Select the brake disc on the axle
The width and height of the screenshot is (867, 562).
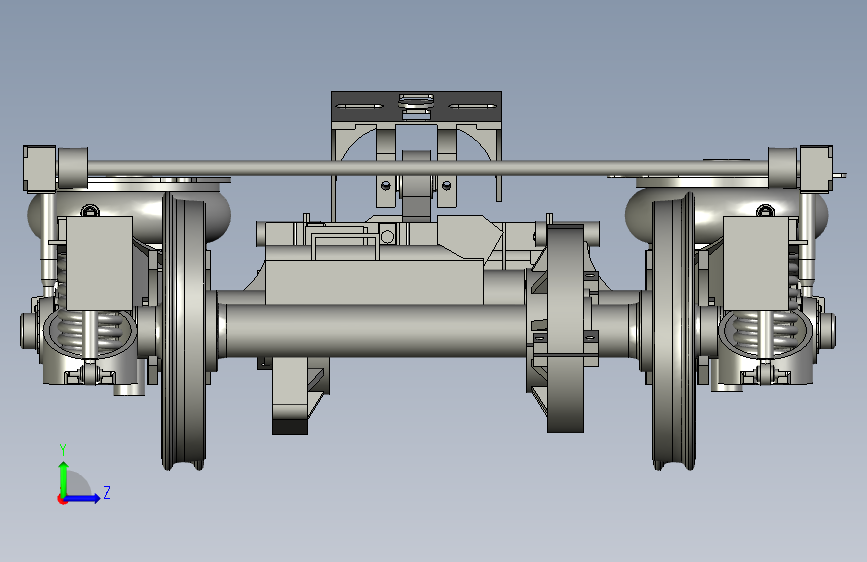pos(565,328)
